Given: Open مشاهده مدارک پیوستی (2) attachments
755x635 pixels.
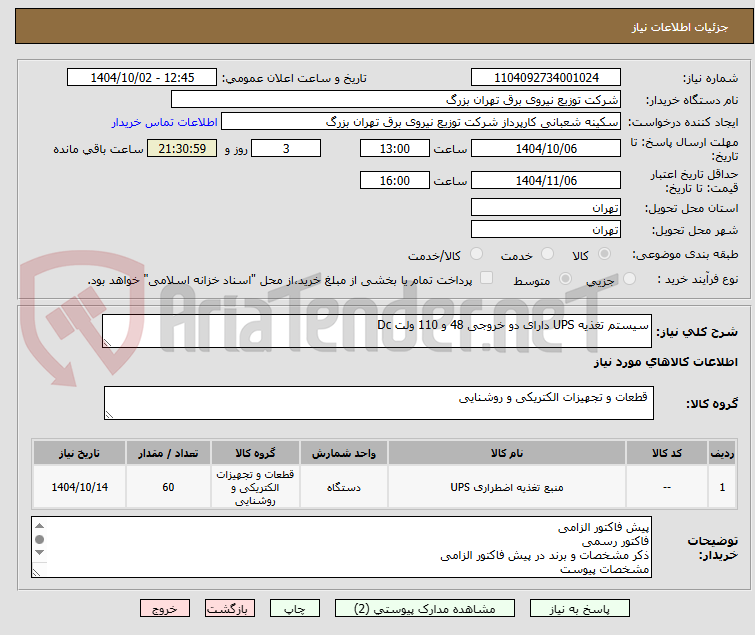Looking at the screenshot, I should tap(425, 609).
